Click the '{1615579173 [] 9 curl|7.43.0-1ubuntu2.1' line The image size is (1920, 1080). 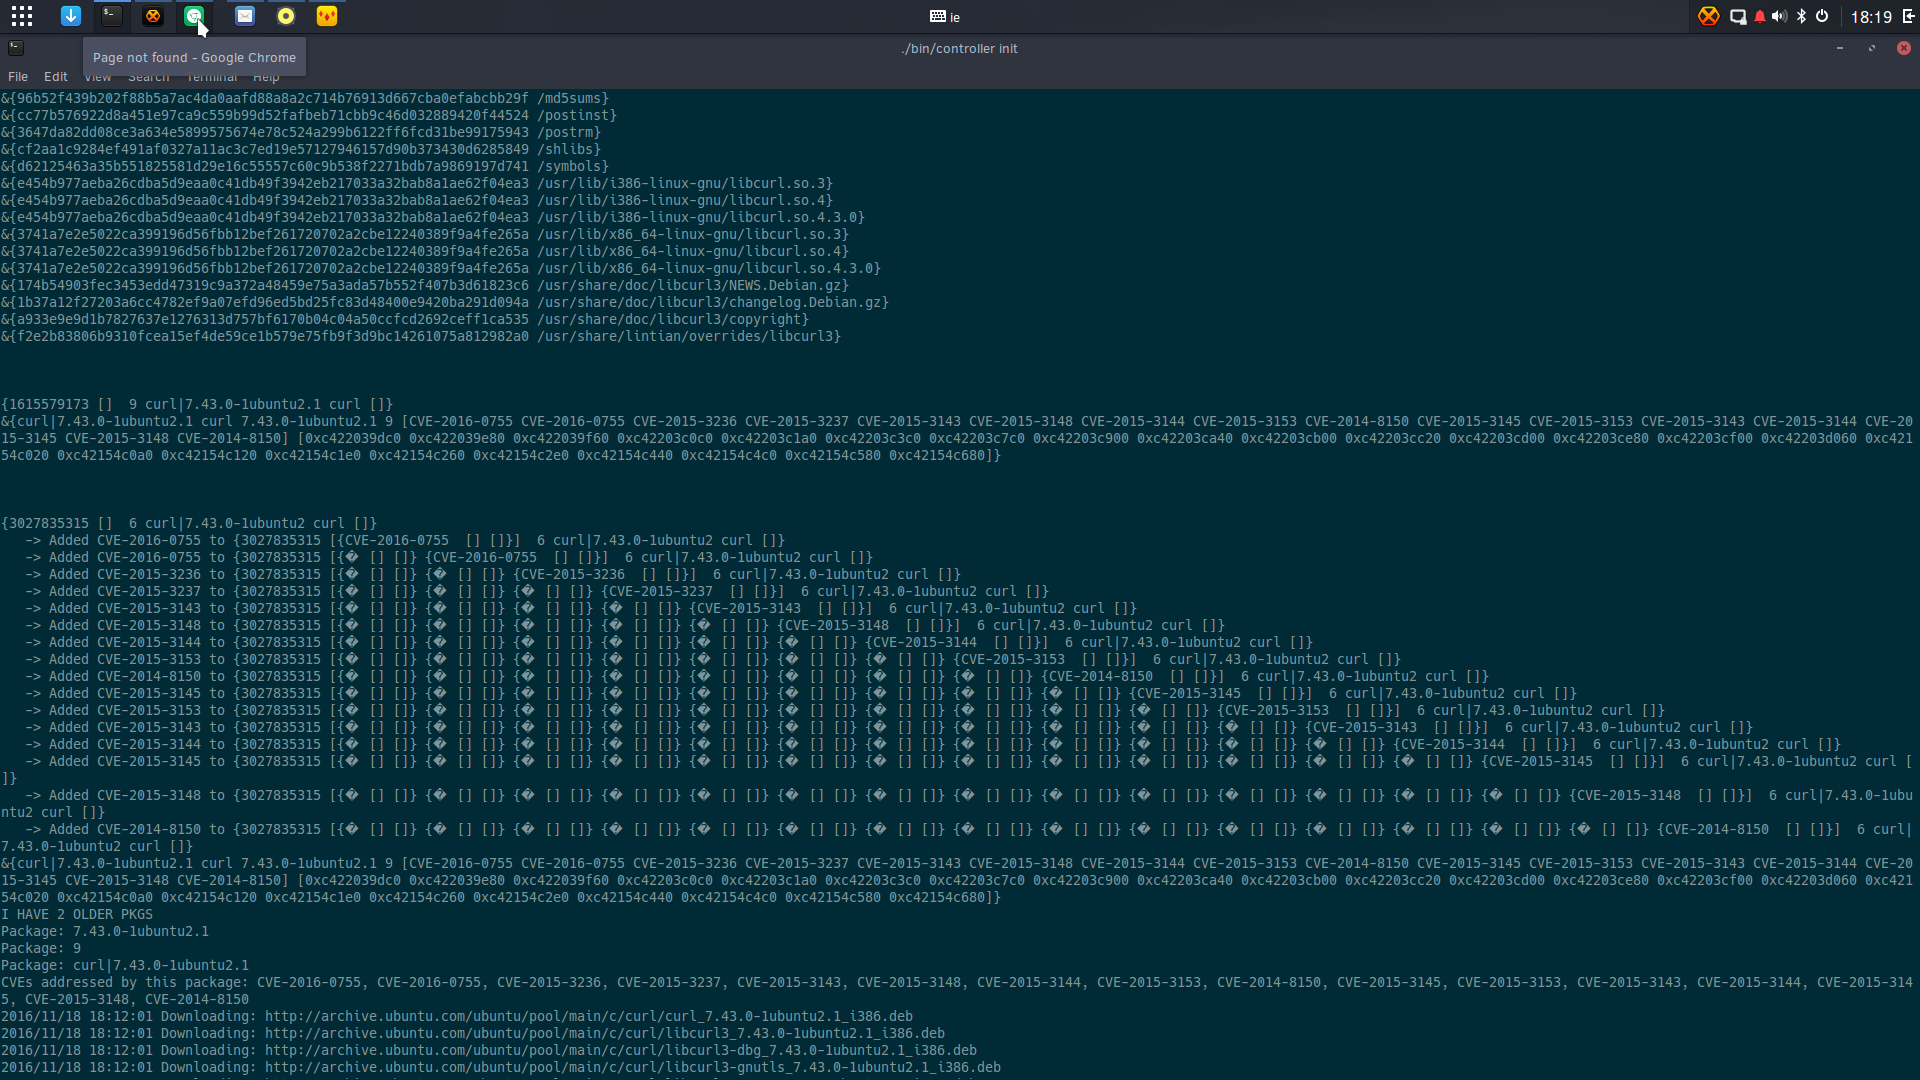197,404
